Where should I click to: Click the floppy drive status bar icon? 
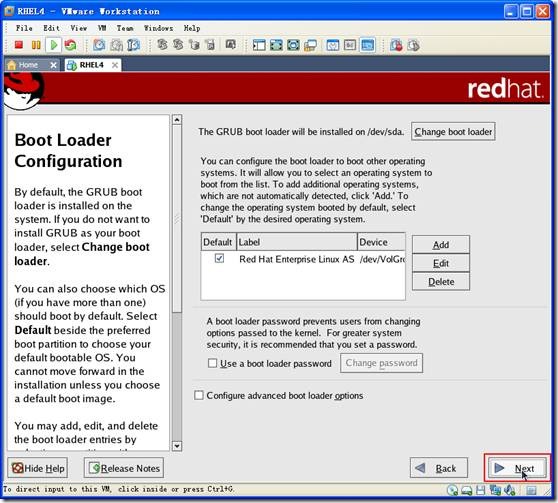click(x=481, y=490)
